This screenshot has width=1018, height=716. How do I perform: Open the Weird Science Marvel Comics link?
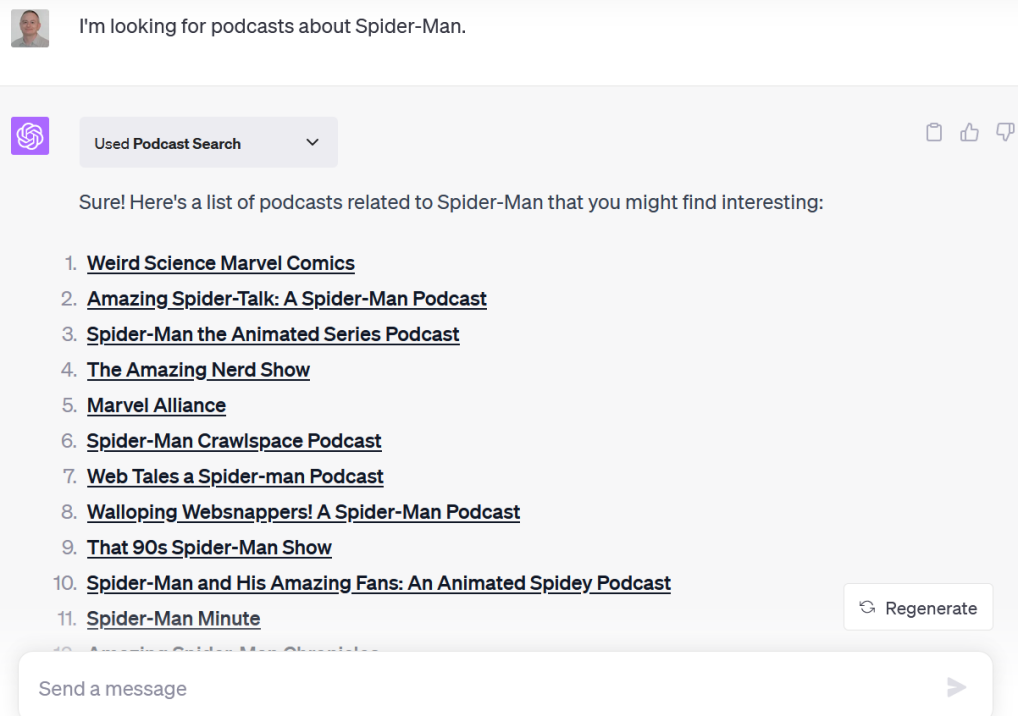pos(220,263)
